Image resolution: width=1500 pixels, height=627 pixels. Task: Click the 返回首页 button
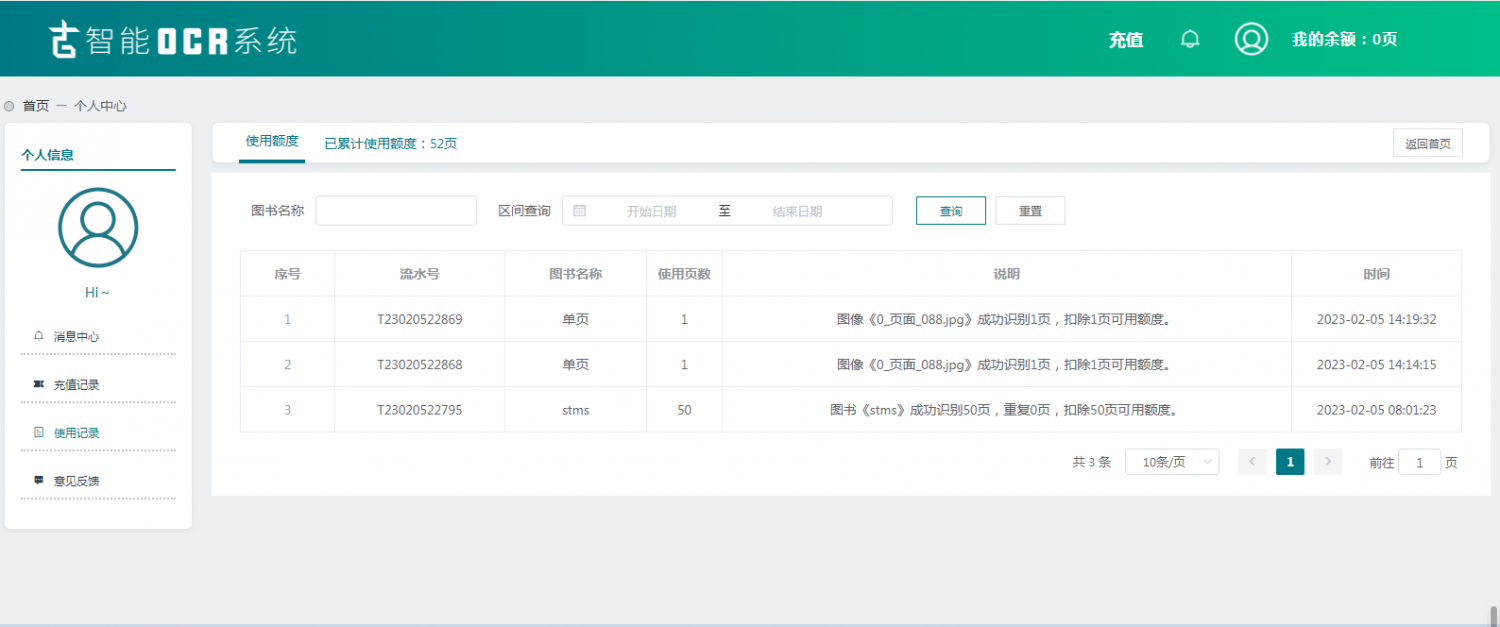point(1427,143)
